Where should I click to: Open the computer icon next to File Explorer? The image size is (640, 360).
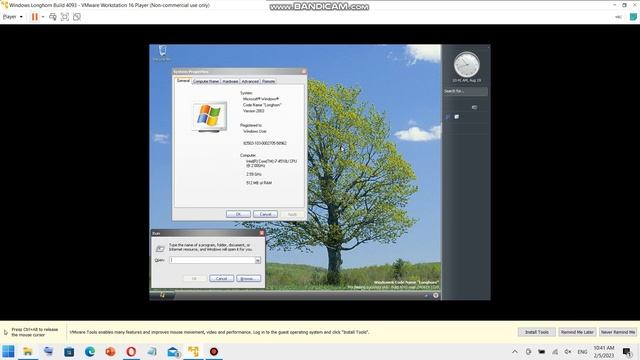tap(49, 351)
